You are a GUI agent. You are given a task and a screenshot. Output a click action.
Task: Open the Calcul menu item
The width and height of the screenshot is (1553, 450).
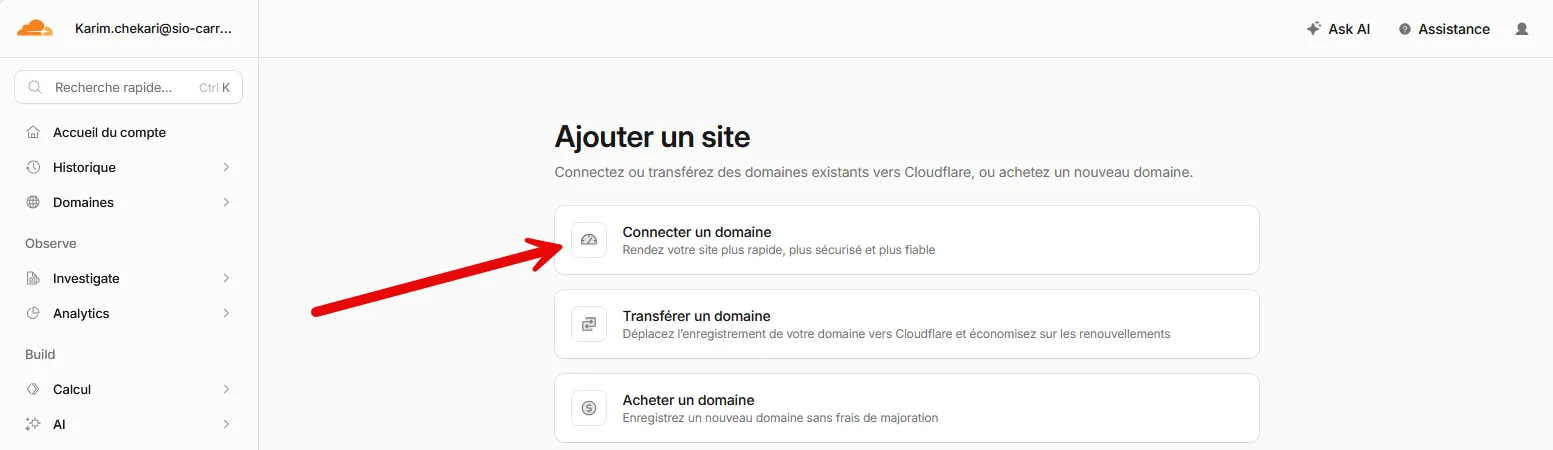pyautogui.click(x=129, y=389)
